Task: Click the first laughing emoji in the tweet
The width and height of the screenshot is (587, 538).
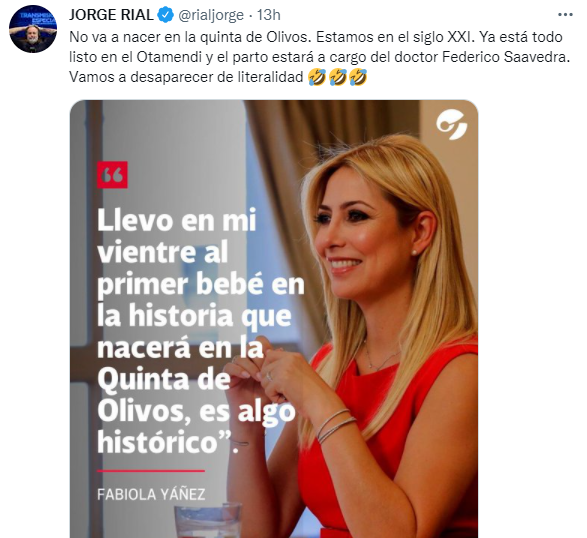Action: (x=316, y=77)
